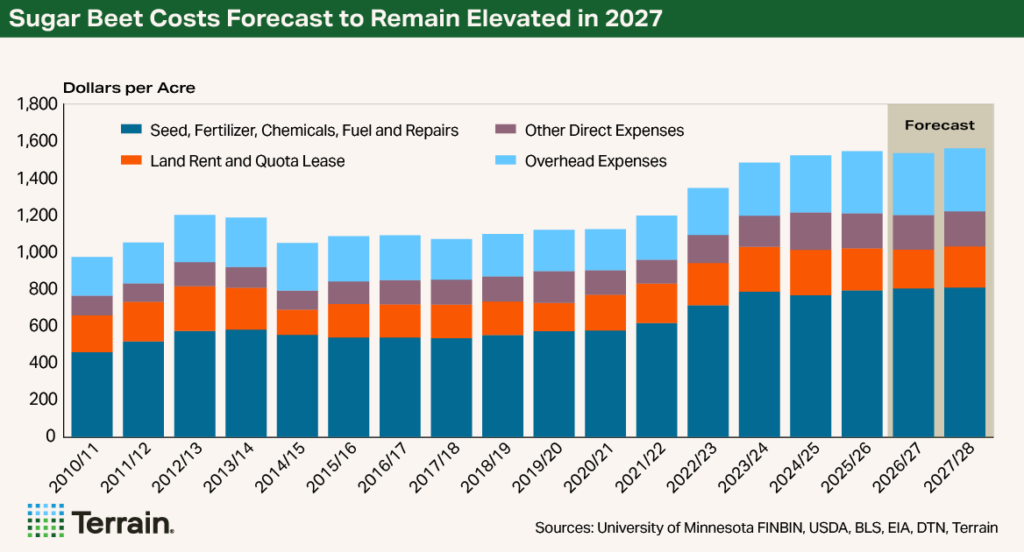Select the 'Overhead Expenses' legend label

pyautogui.click(x=596, y=161)
